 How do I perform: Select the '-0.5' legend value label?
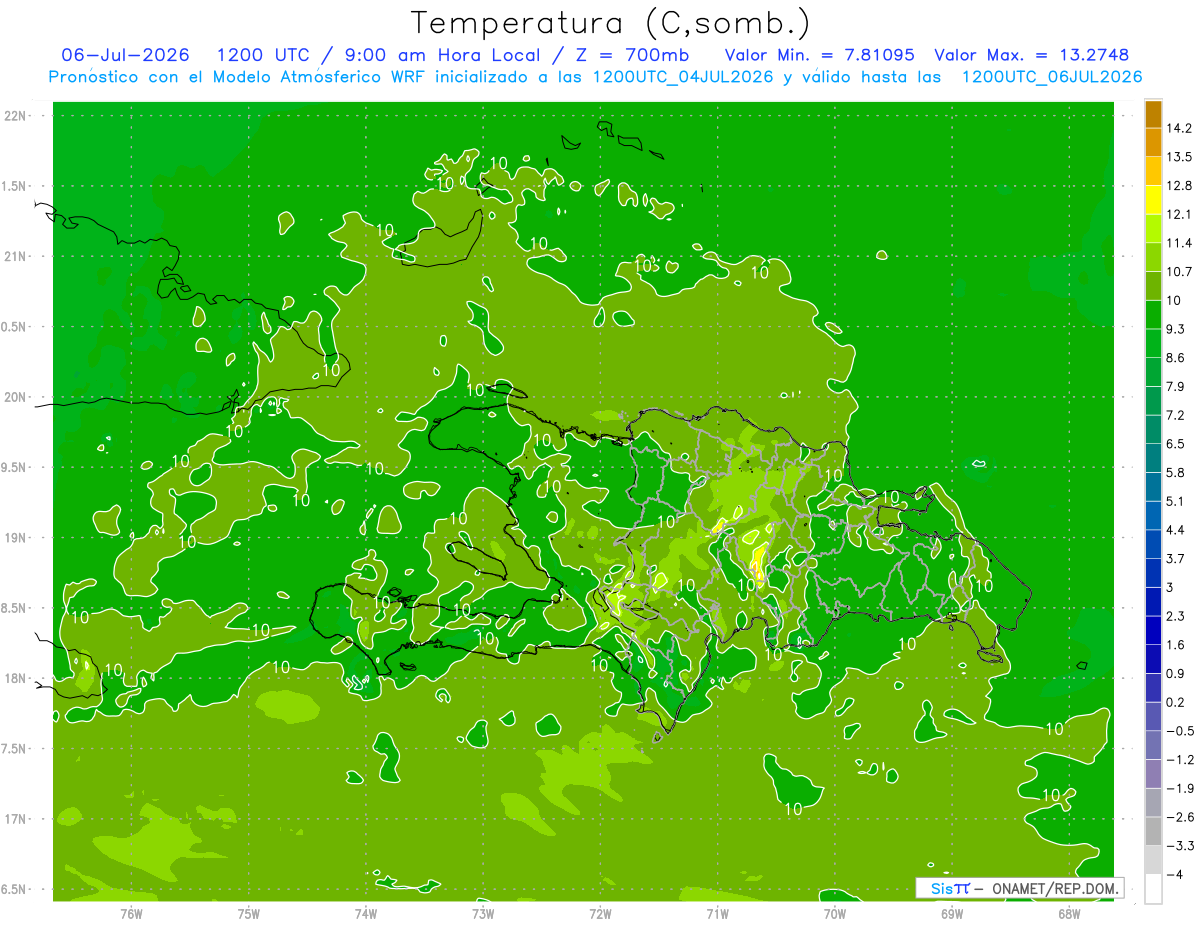tap(1180, 731)
